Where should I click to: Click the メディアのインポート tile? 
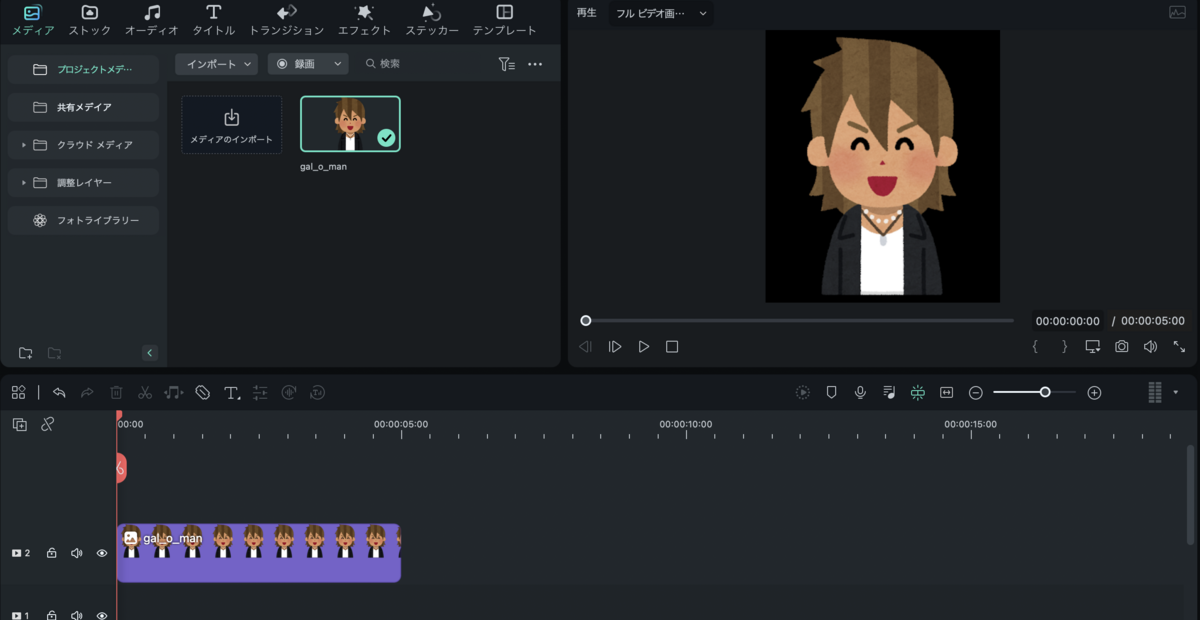(231, 125)
